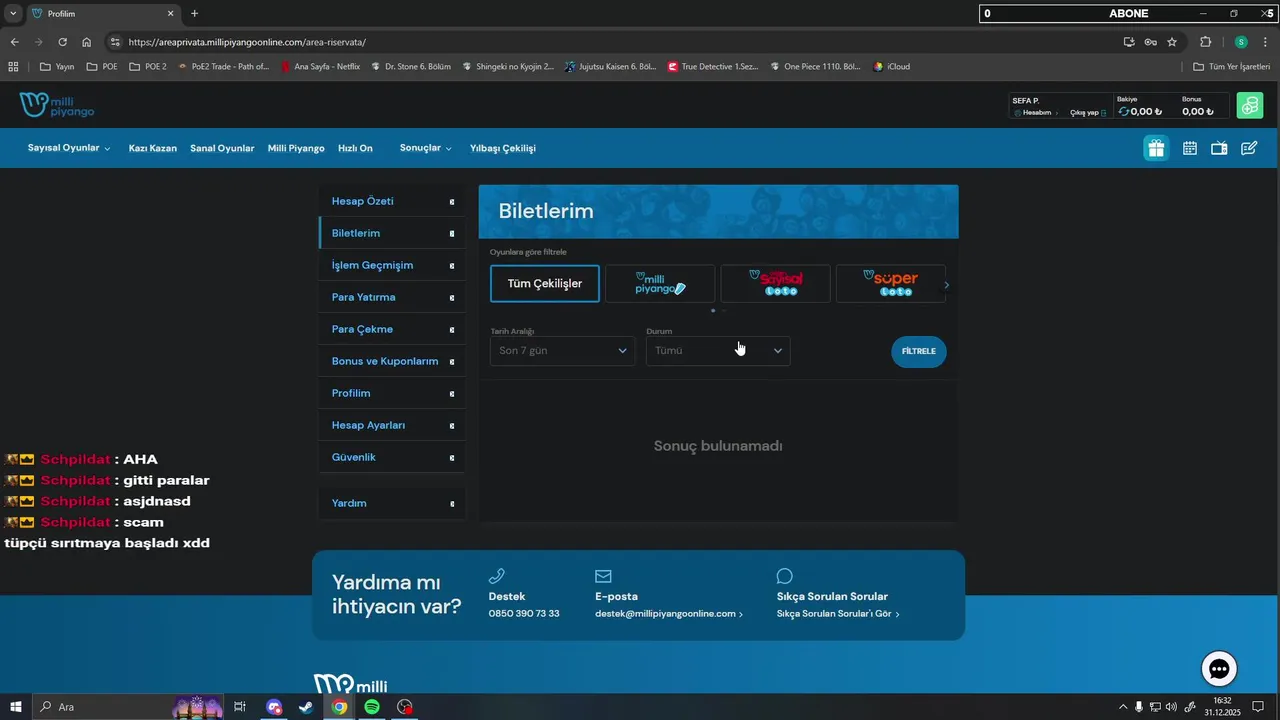
Task: Select the Tüm Çekilişler filter
Action: point(545,284)
